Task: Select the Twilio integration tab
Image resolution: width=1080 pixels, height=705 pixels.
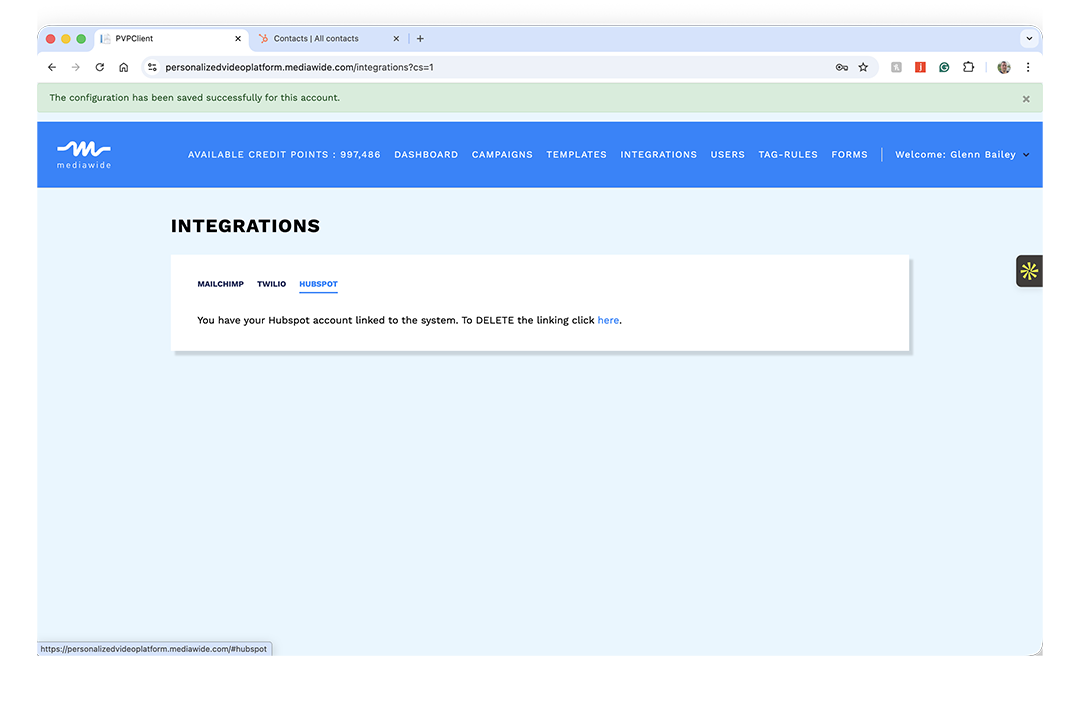Action: pos(271,284)
